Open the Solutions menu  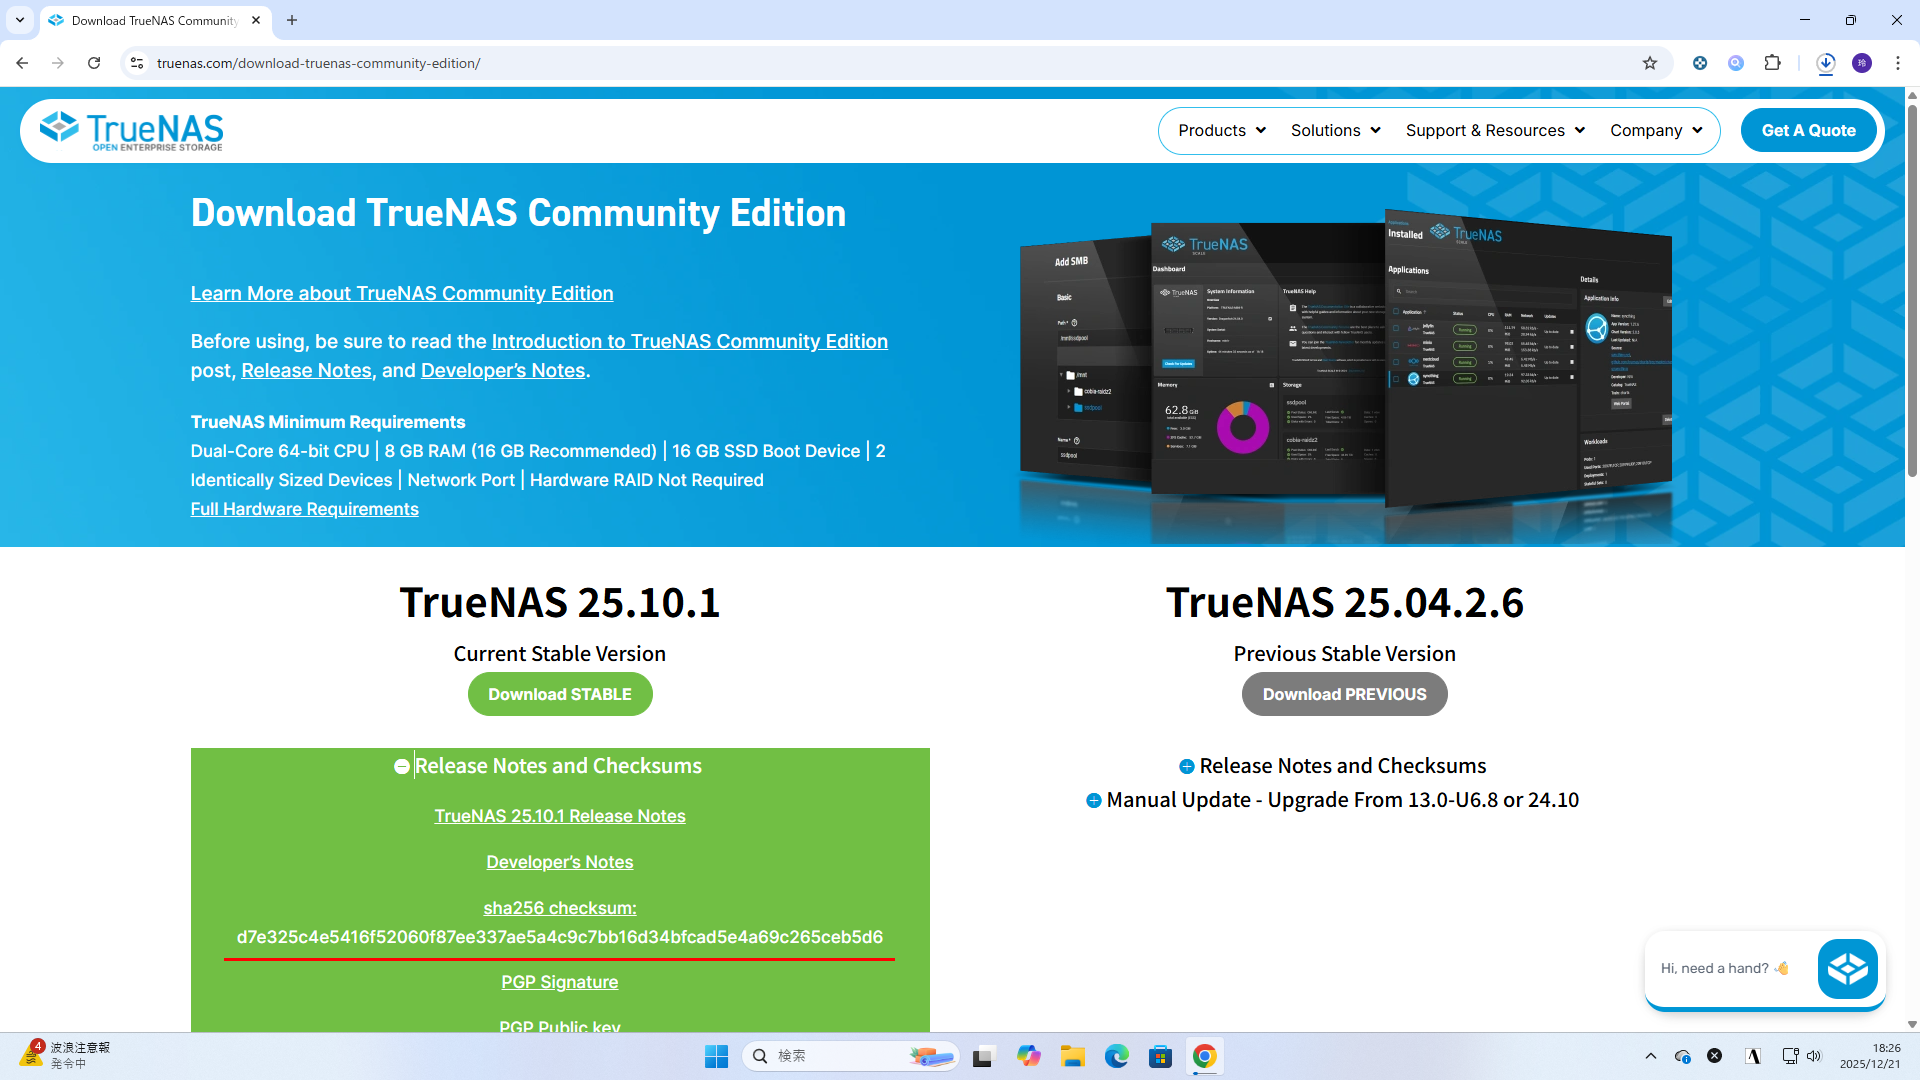[x=1335, y=131]
